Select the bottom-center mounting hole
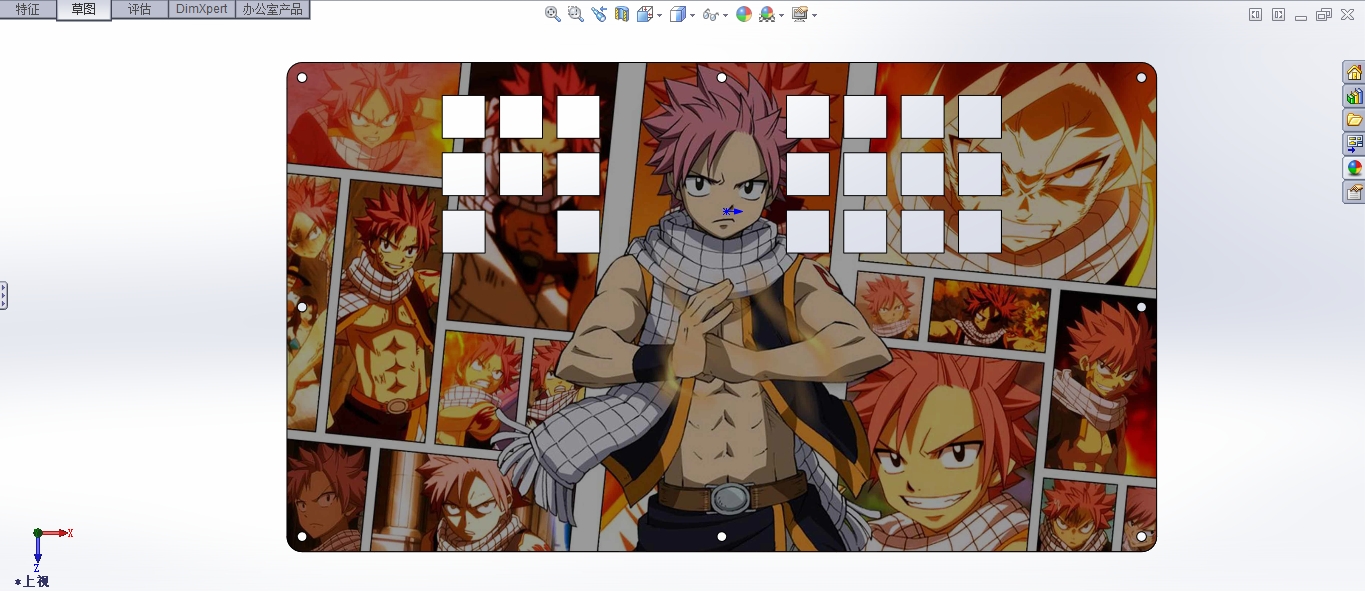The height and width of the screenshot is (591, 1365). 722,537
